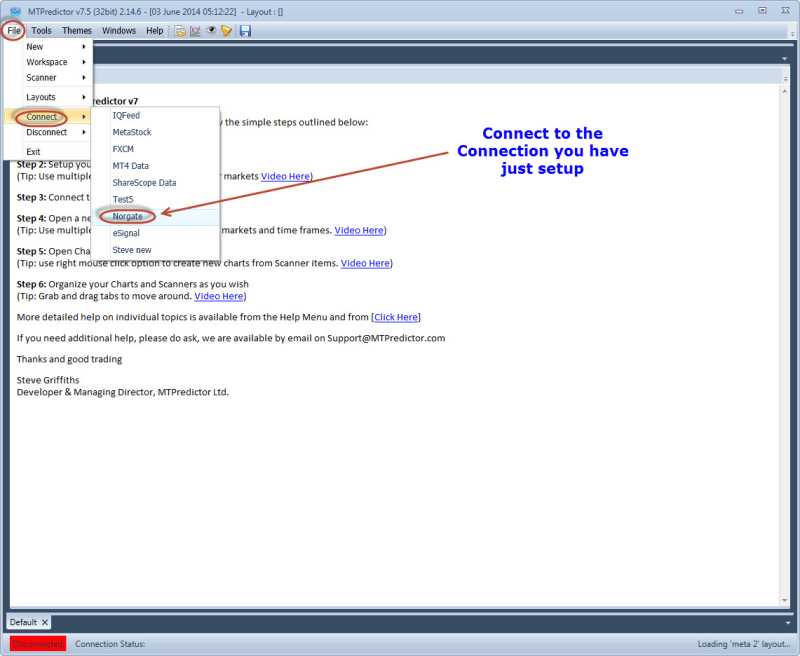This screenshot has width=800, height=656.
Task: Open dark panel header dropdown arrow
Action: (x=785, y=59)
